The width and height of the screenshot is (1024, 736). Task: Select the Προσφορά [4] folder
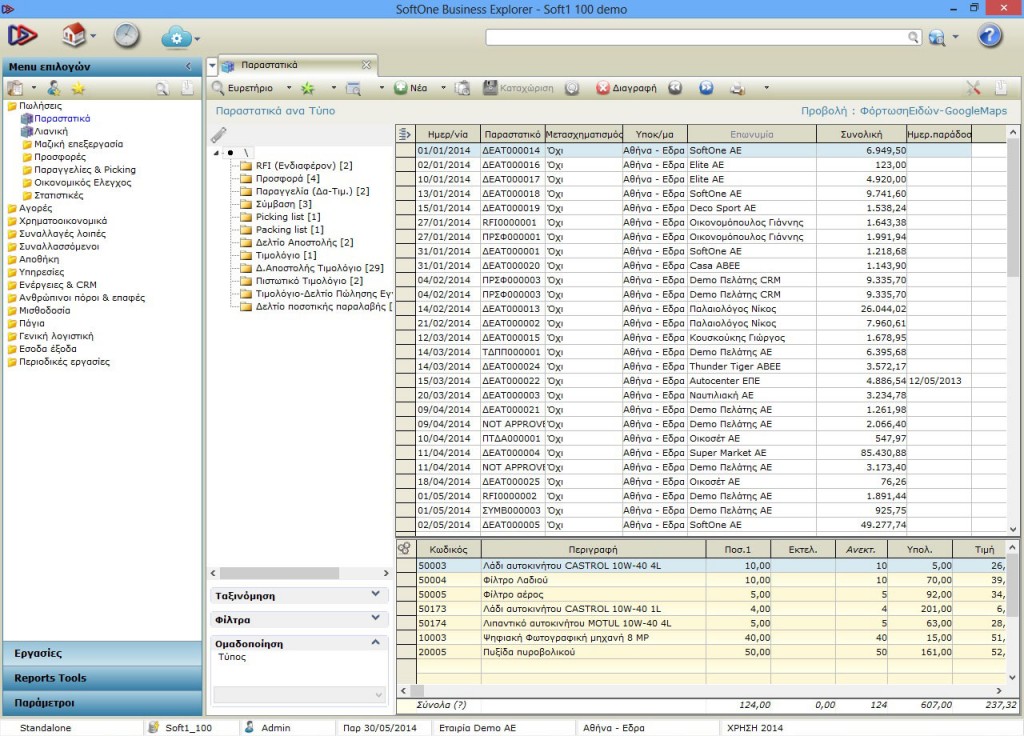point(287,178)
